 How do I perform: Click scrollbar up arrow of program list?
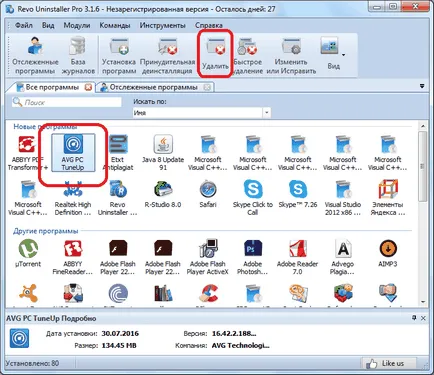[x=423, y=127]
